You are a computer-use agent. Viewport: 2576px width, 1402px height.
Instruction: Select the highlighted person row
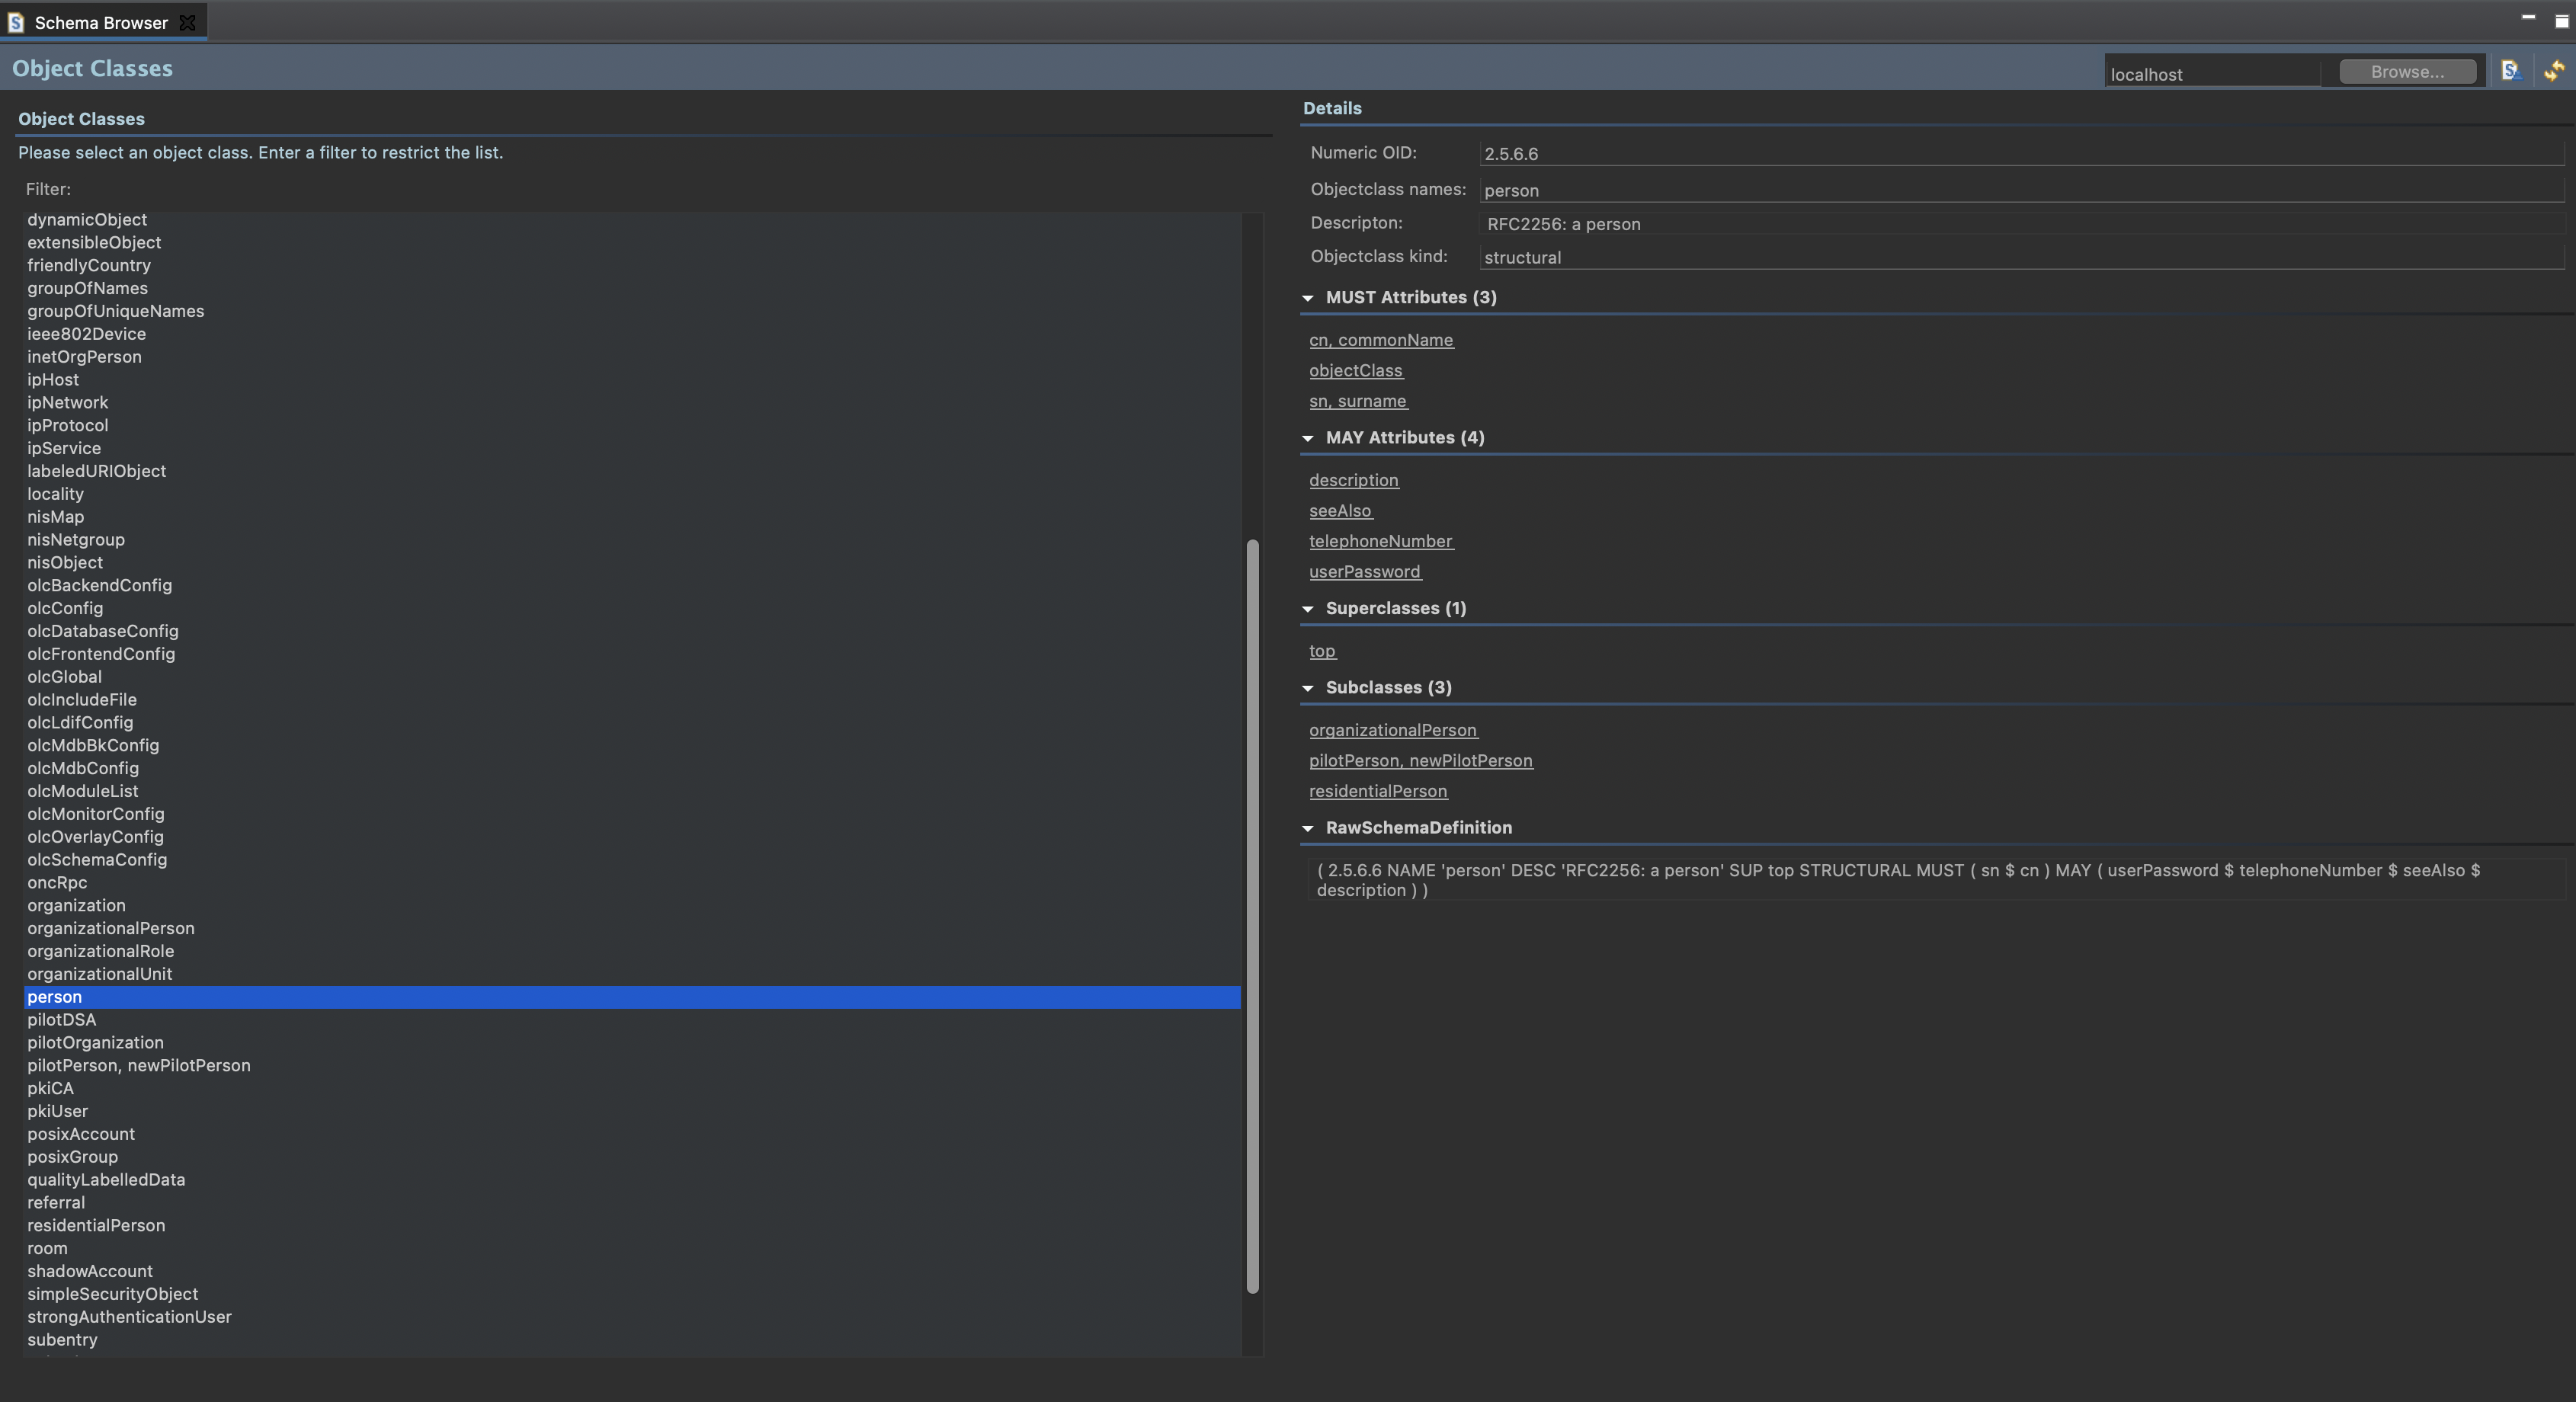click(x=632, y=997)
